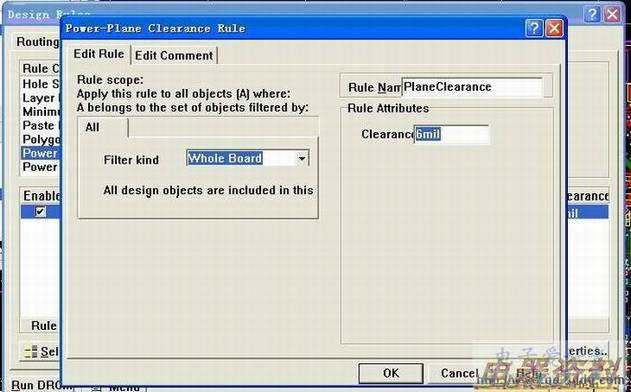Screen dimensions: 631x392
Task: Select the Paste rule class in list
Action: pos(40,126)
